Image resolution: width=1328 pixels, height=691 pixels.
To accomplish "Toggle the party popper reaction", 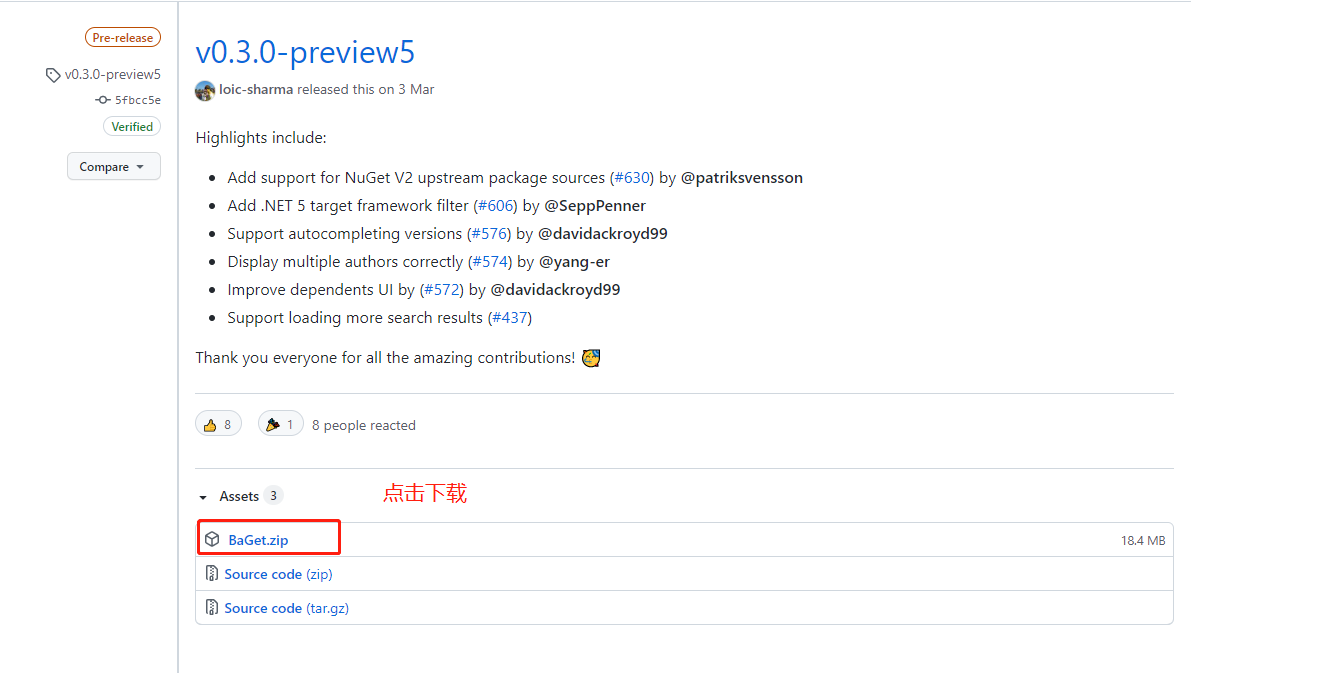I will point(281,425).
